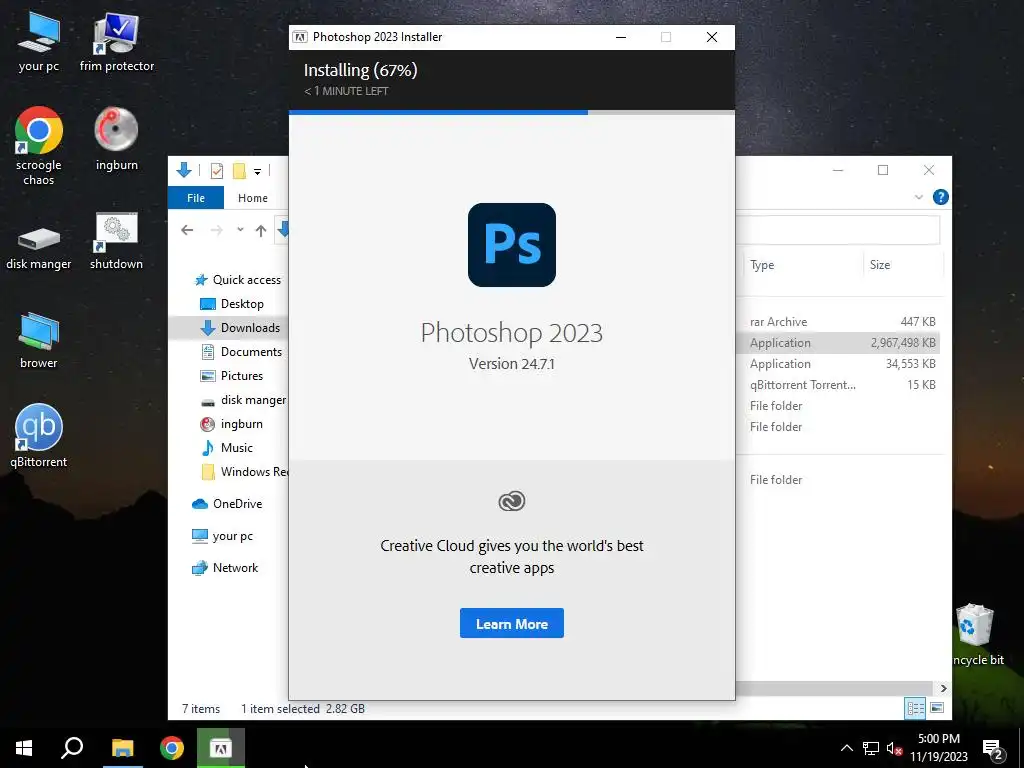Click the installer title bar Adobe icon
The width and height of the screenshot is (1024, 768).
point(300,37)
